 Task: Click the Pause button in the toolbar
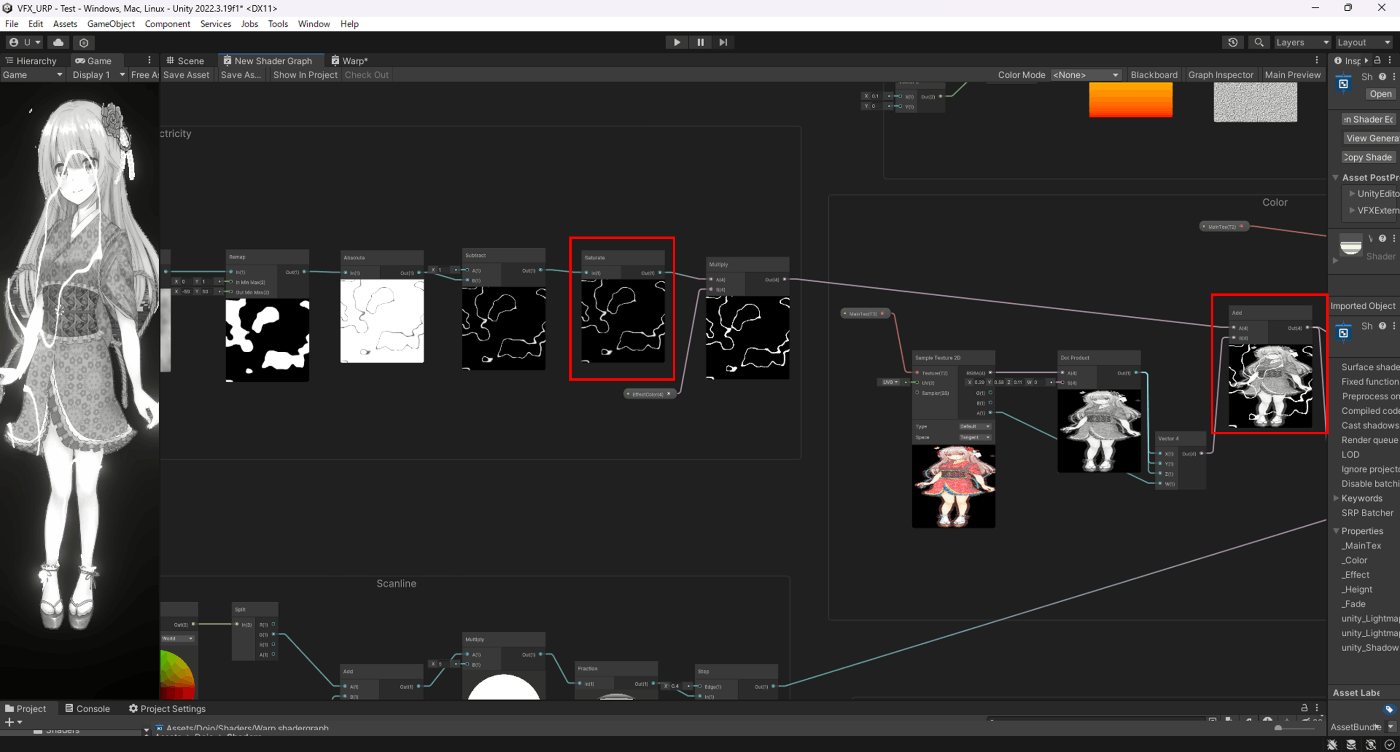(x=700, y=42)
